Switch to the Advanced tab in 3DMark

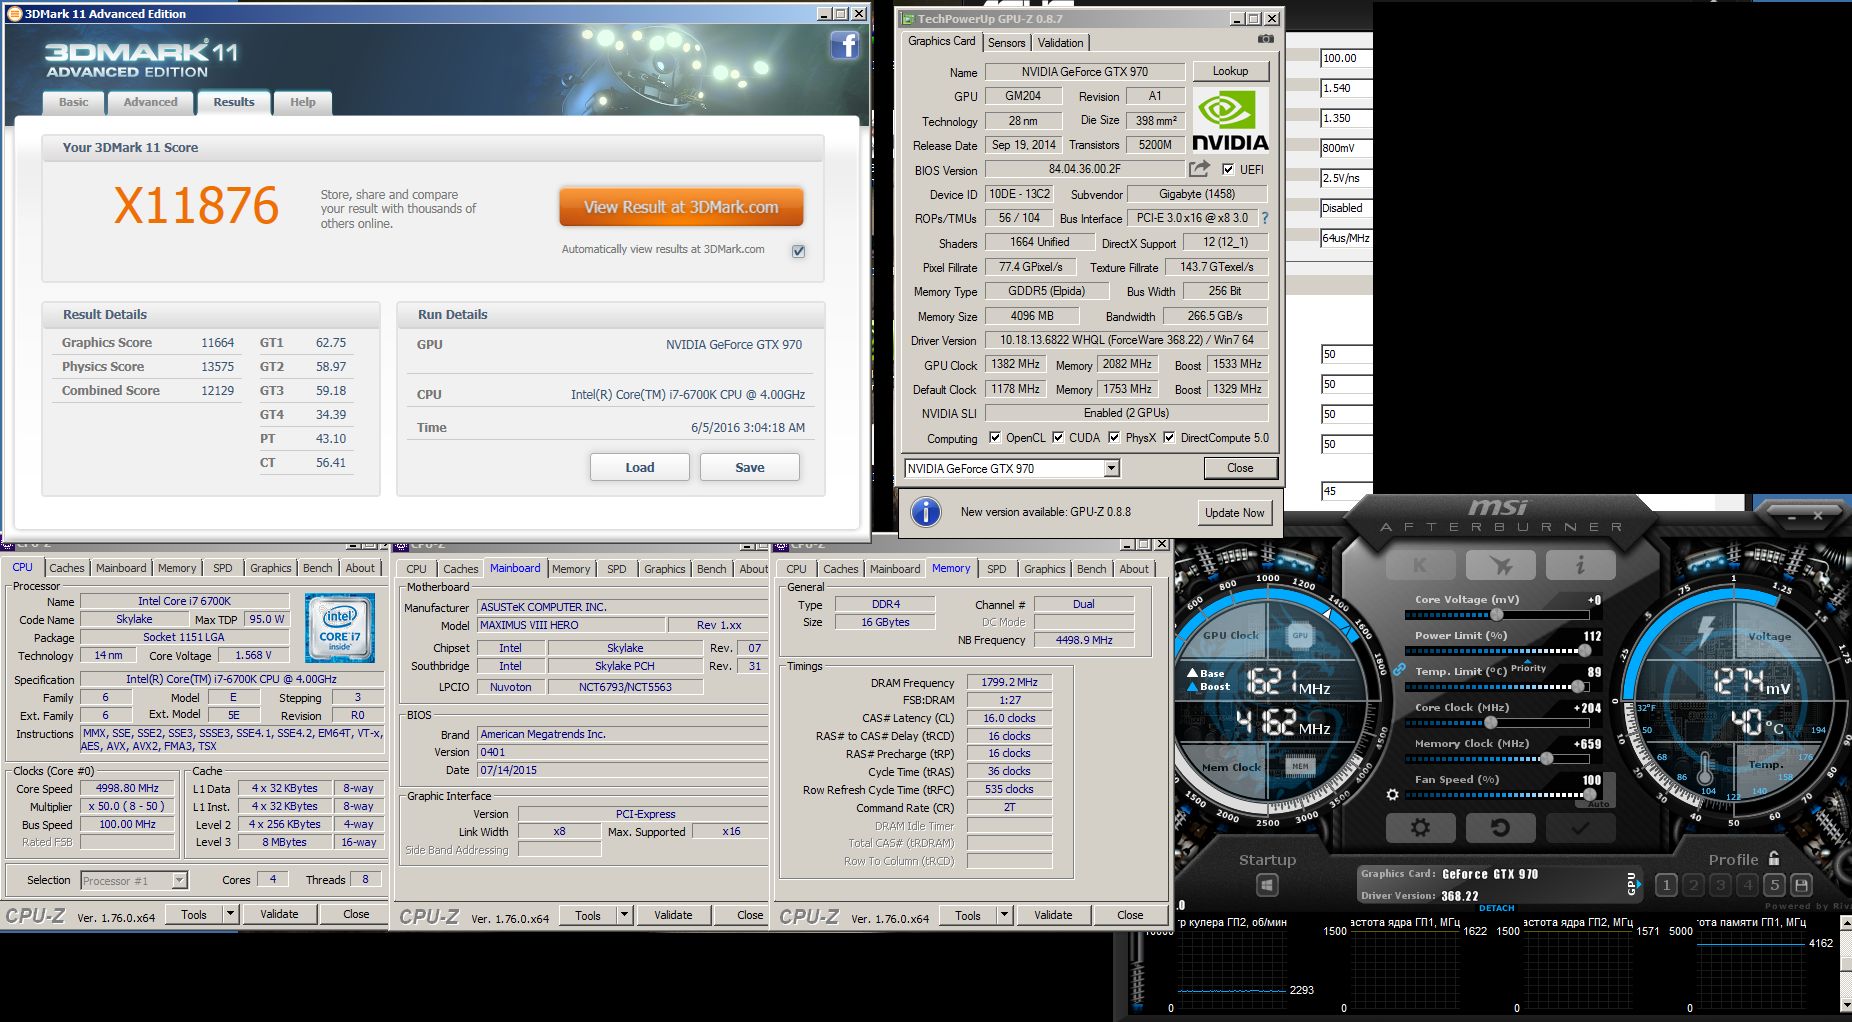click(150, 102)
